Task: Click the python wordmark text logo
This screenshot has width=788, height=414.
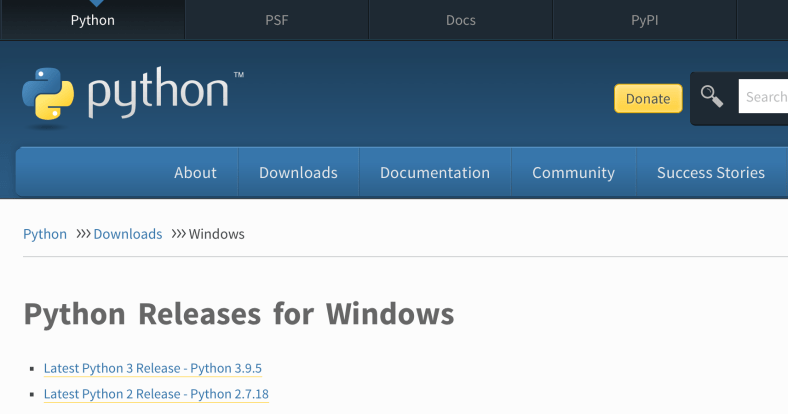Action: click(159, 93)
